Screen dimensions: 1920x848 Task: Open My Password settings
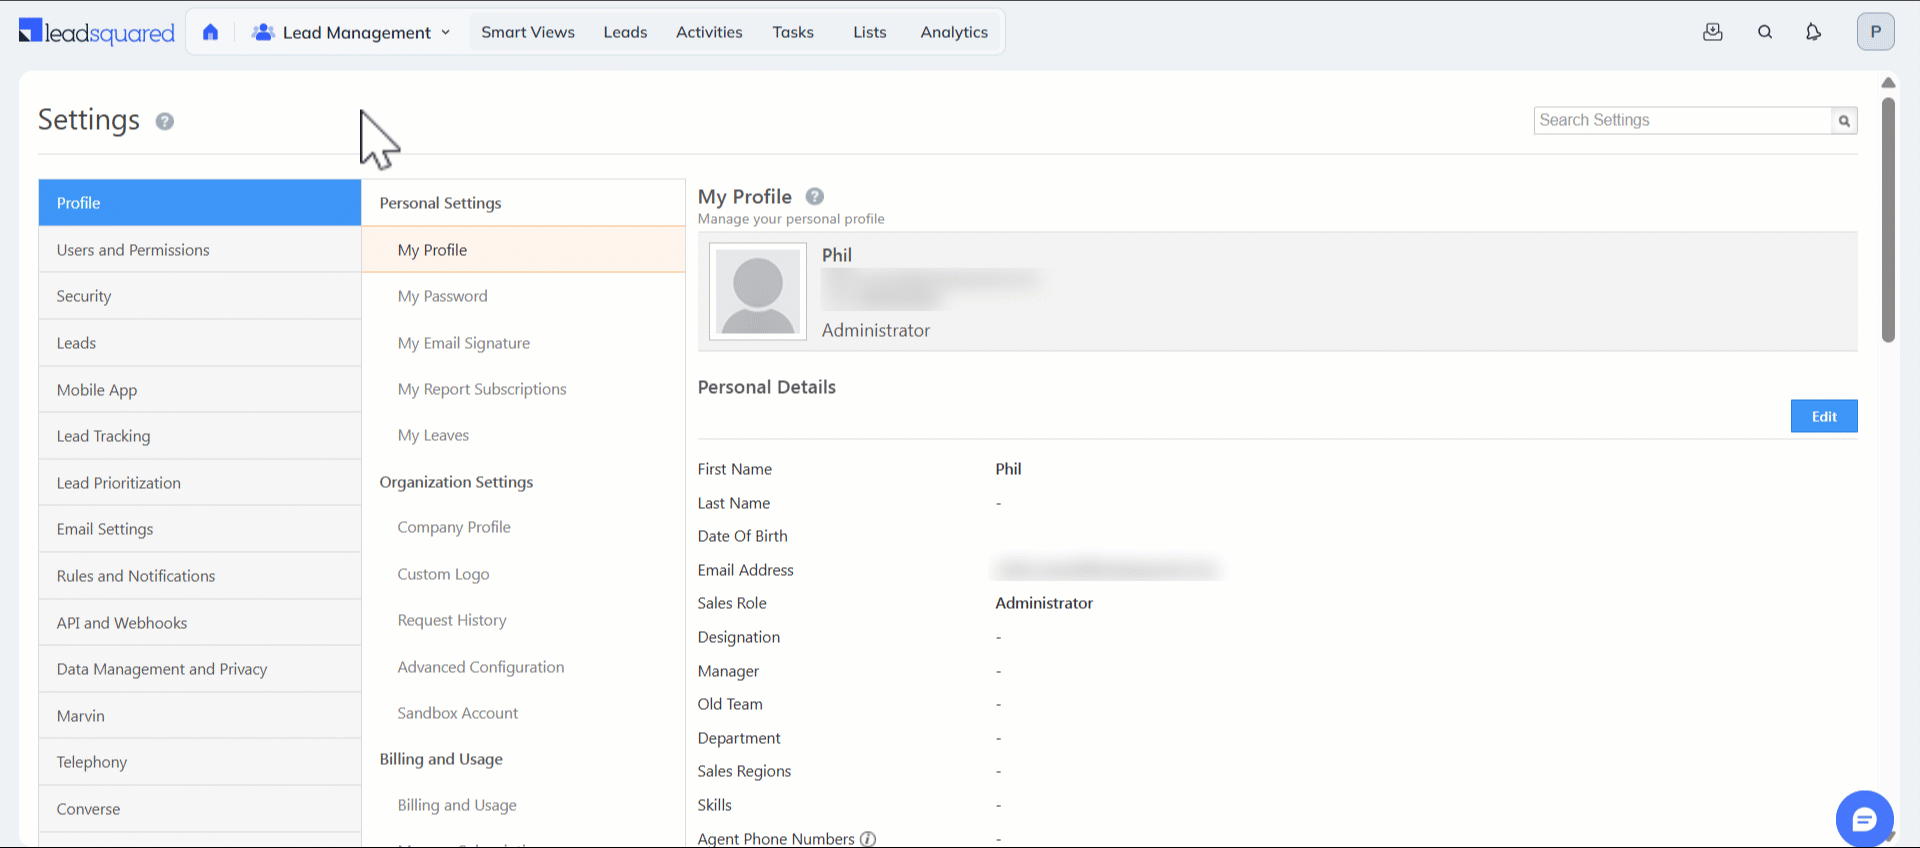(442, 296)
